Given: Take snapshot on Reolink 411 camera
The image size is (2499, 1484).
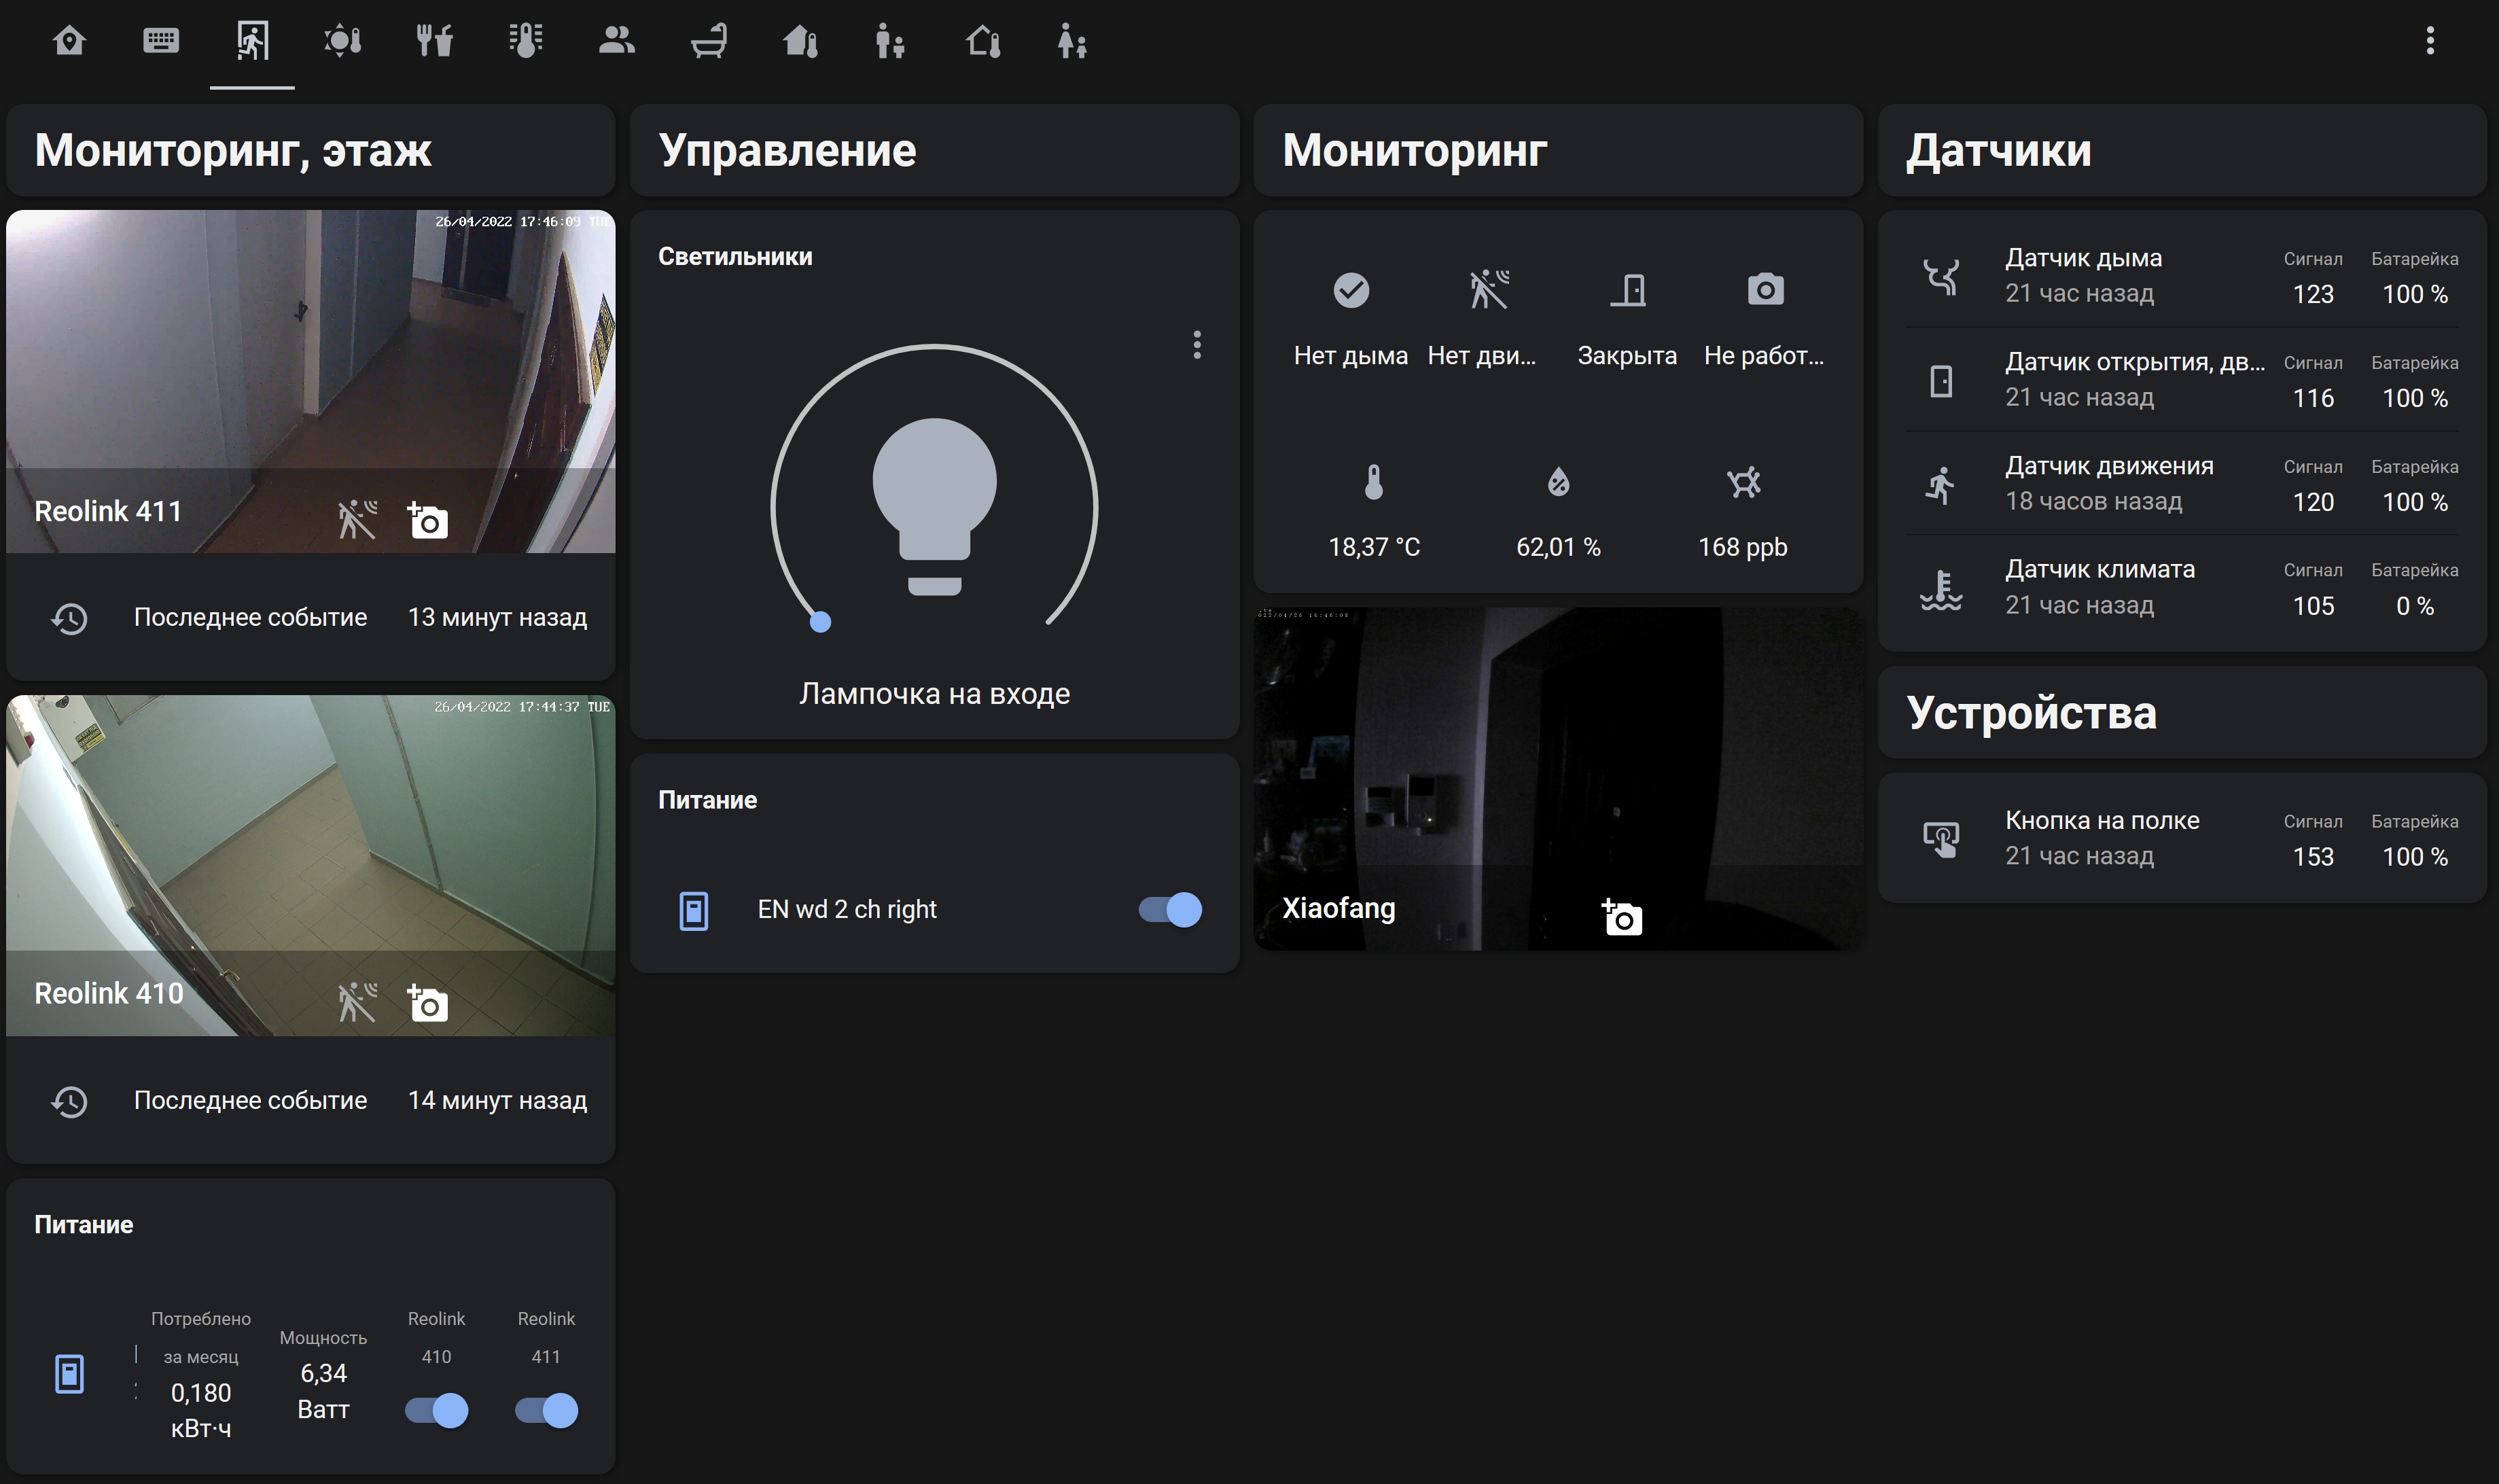Looking at the screenshot, I should pos(428,521).
